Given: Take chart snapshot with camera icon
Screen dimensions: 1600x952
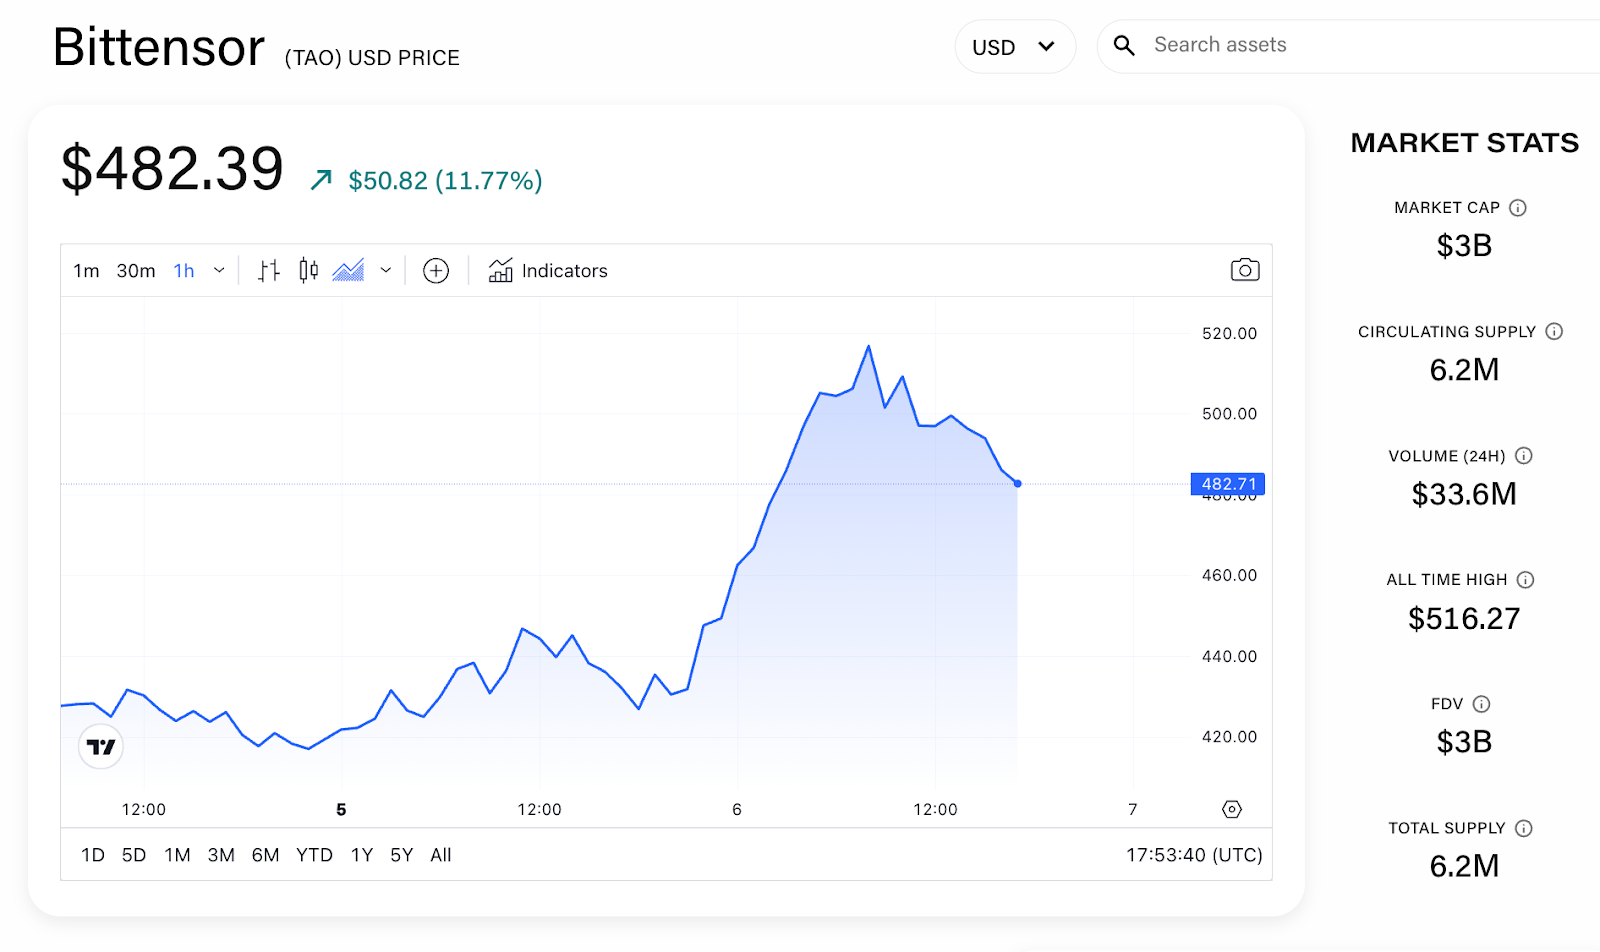Looking at the screenshot, I should [x=1245, y=270].
